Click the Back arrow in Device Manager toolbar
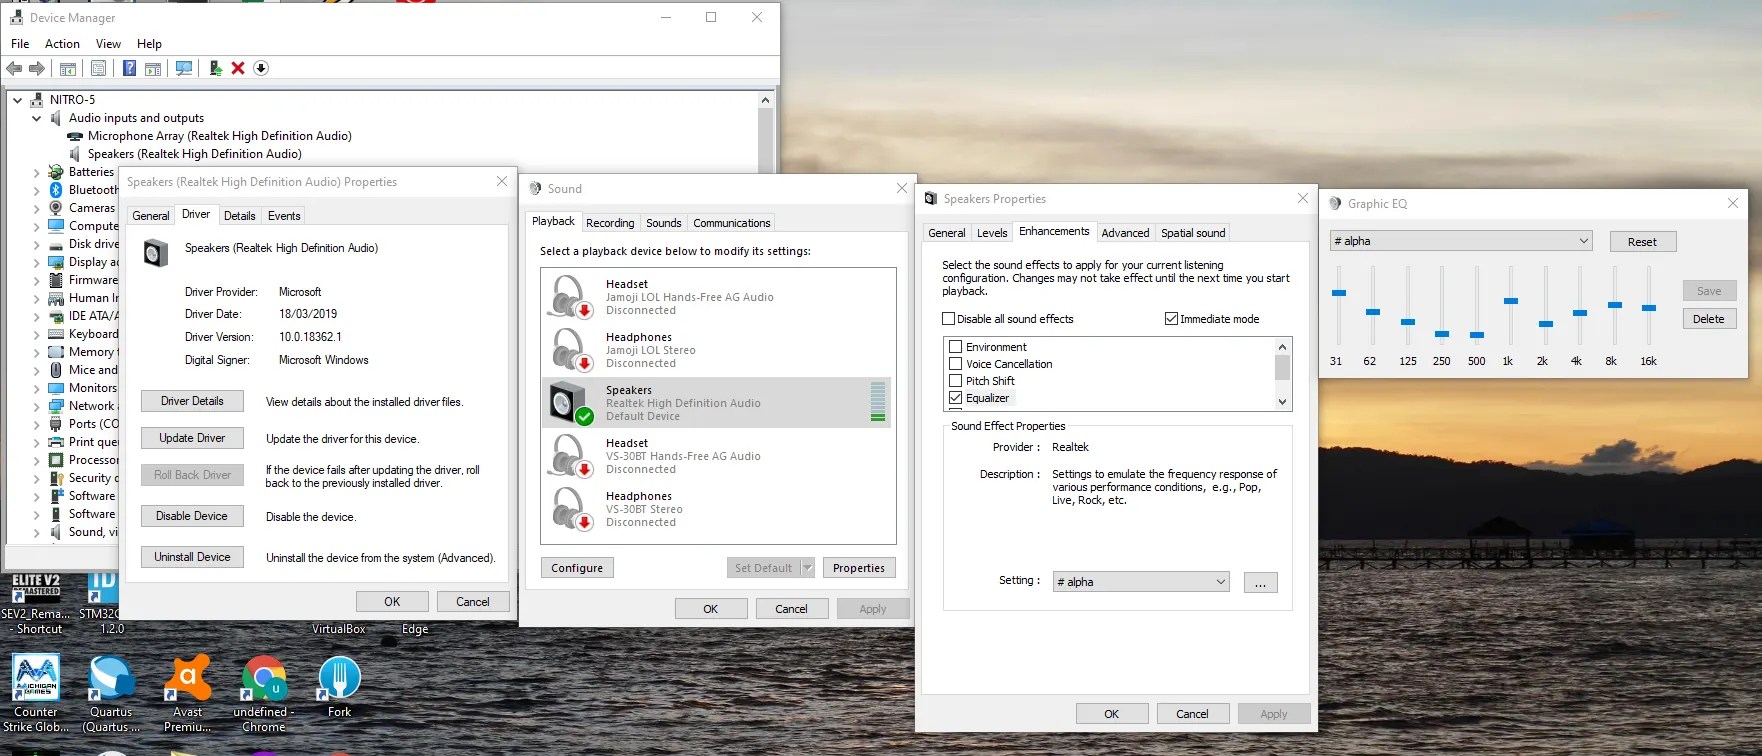 (x=14, y=68)
